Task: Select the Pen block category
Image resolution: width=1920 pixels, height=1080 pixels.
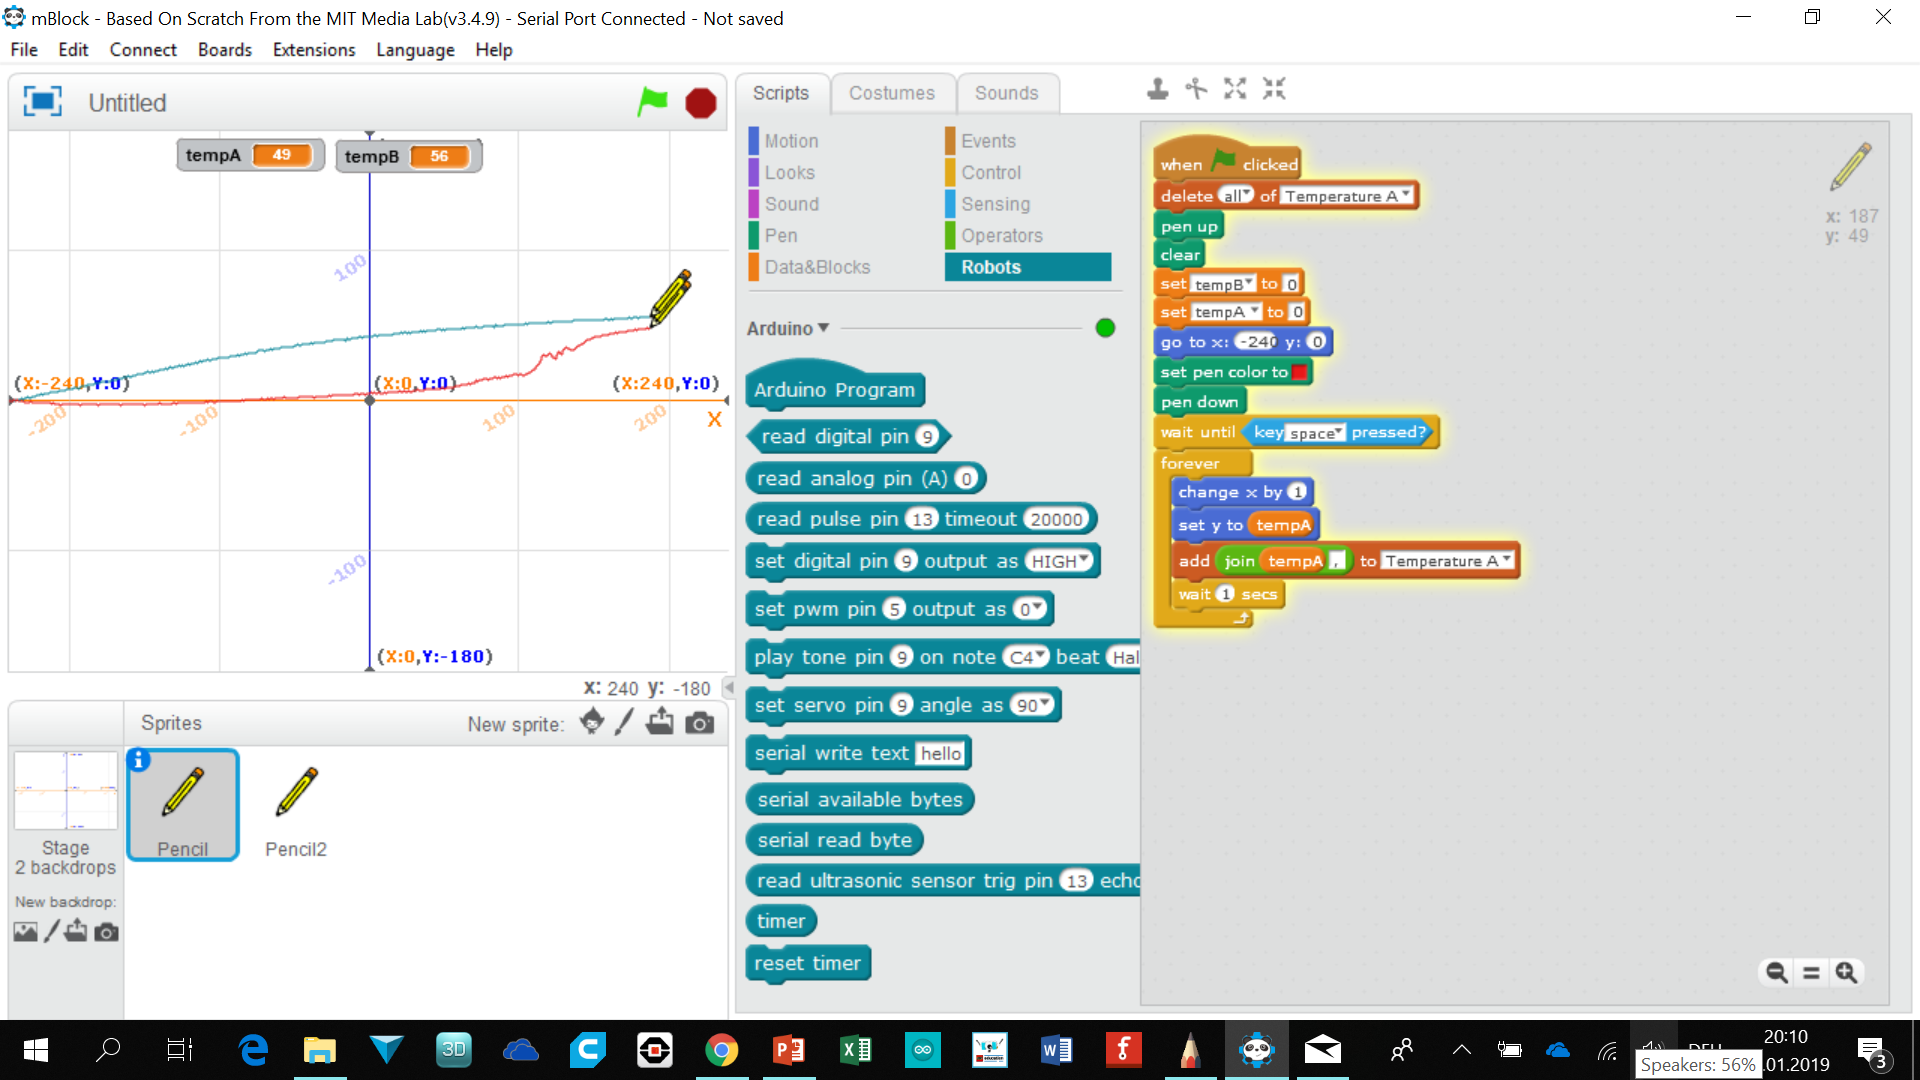Action: coord(781,236)
